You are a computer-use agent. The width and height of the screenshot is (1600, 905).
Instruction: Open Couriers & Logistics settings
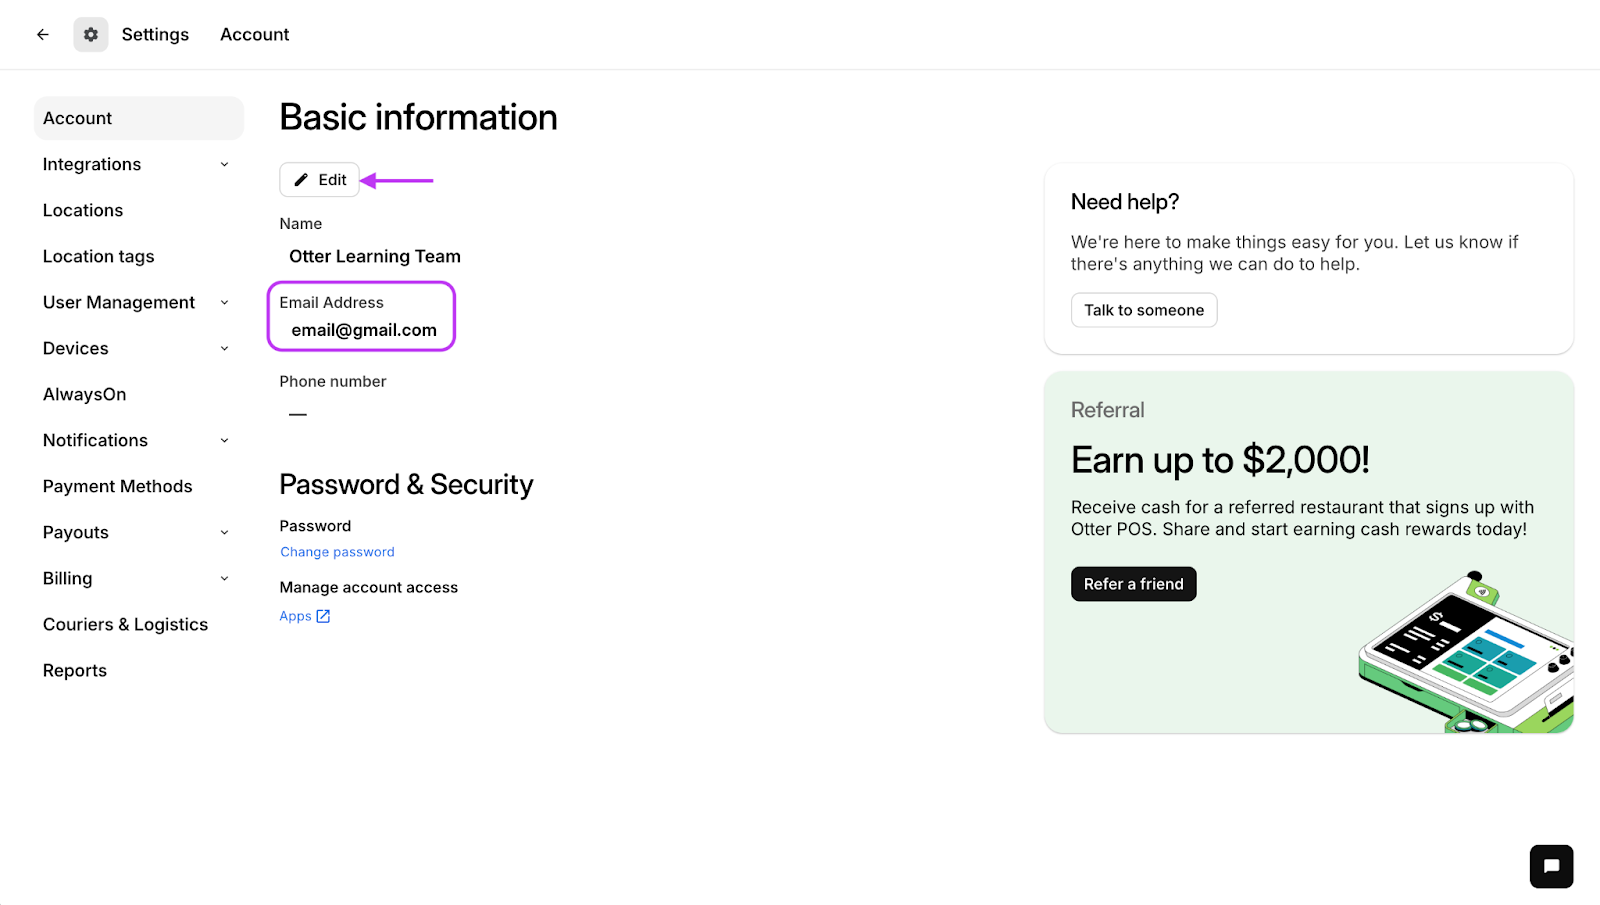pos(125,624)
